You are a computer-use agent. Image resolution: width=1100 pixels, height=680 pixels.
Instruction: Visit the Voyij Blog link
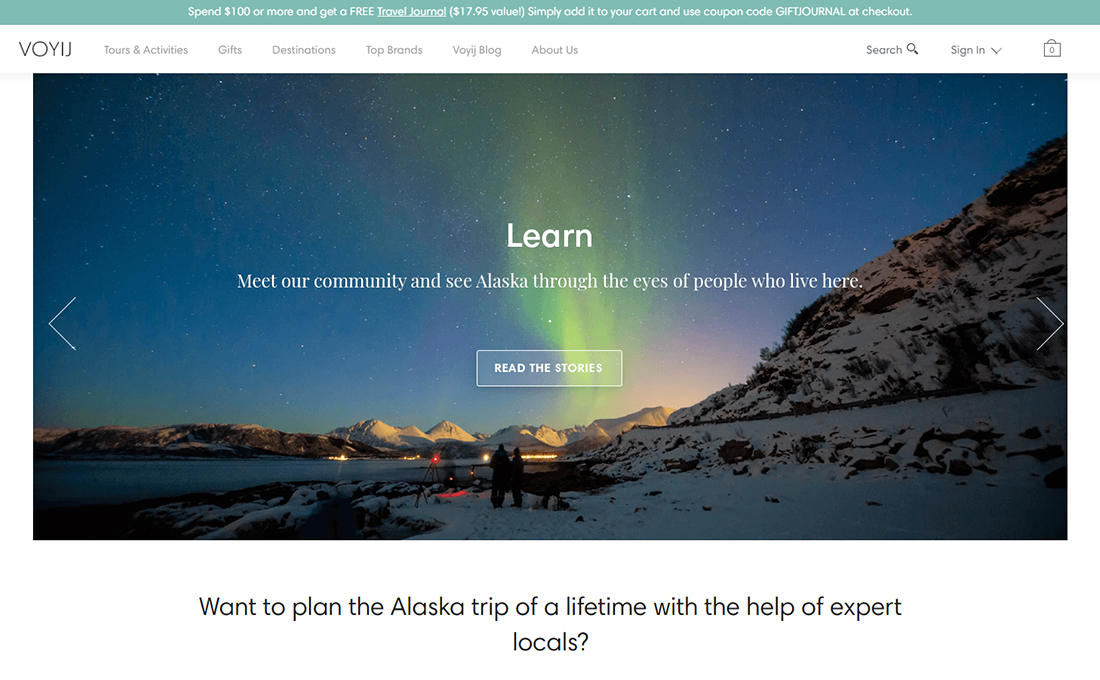[476, 50]
